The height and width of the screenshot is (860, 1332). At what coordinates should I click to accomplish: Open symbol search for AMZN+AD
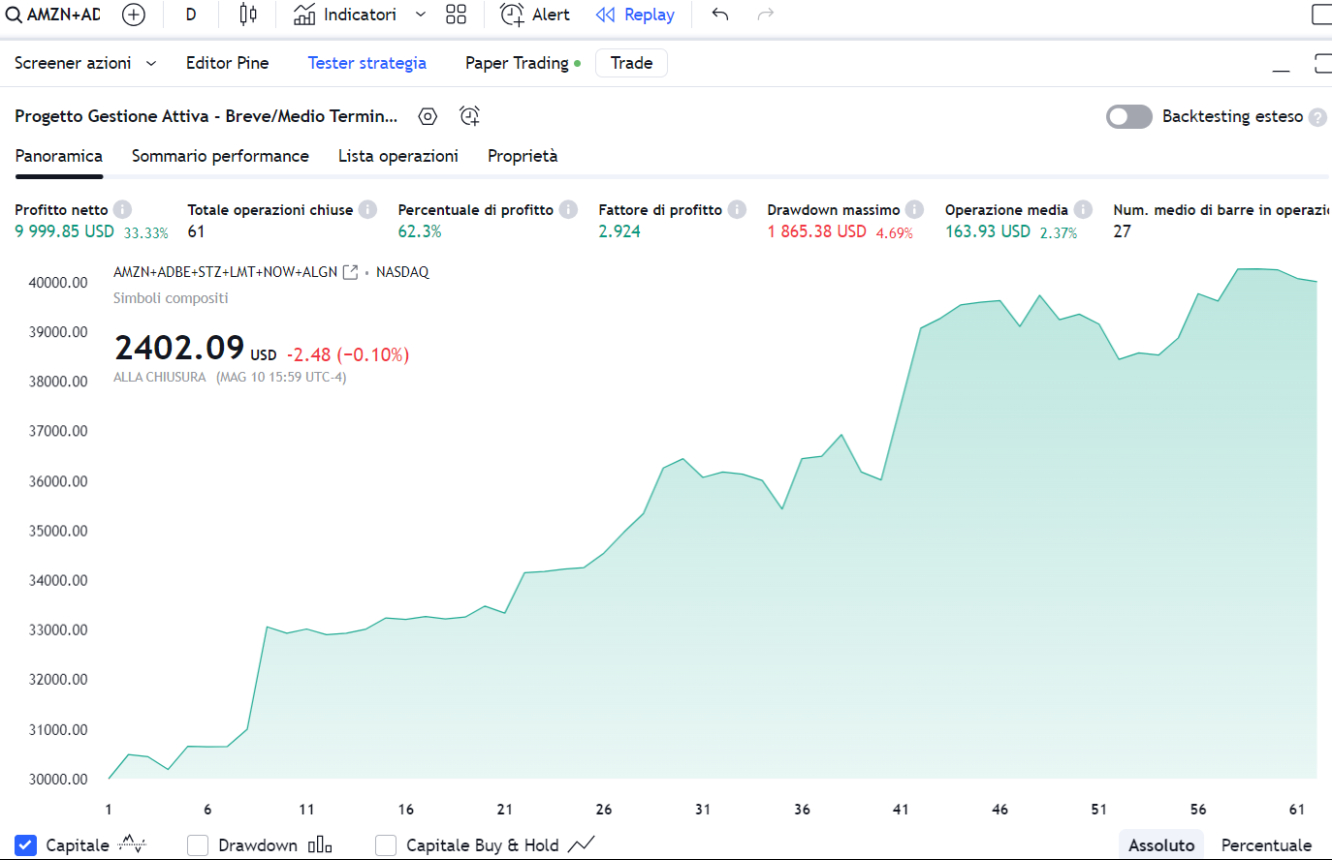pos(53,15)
